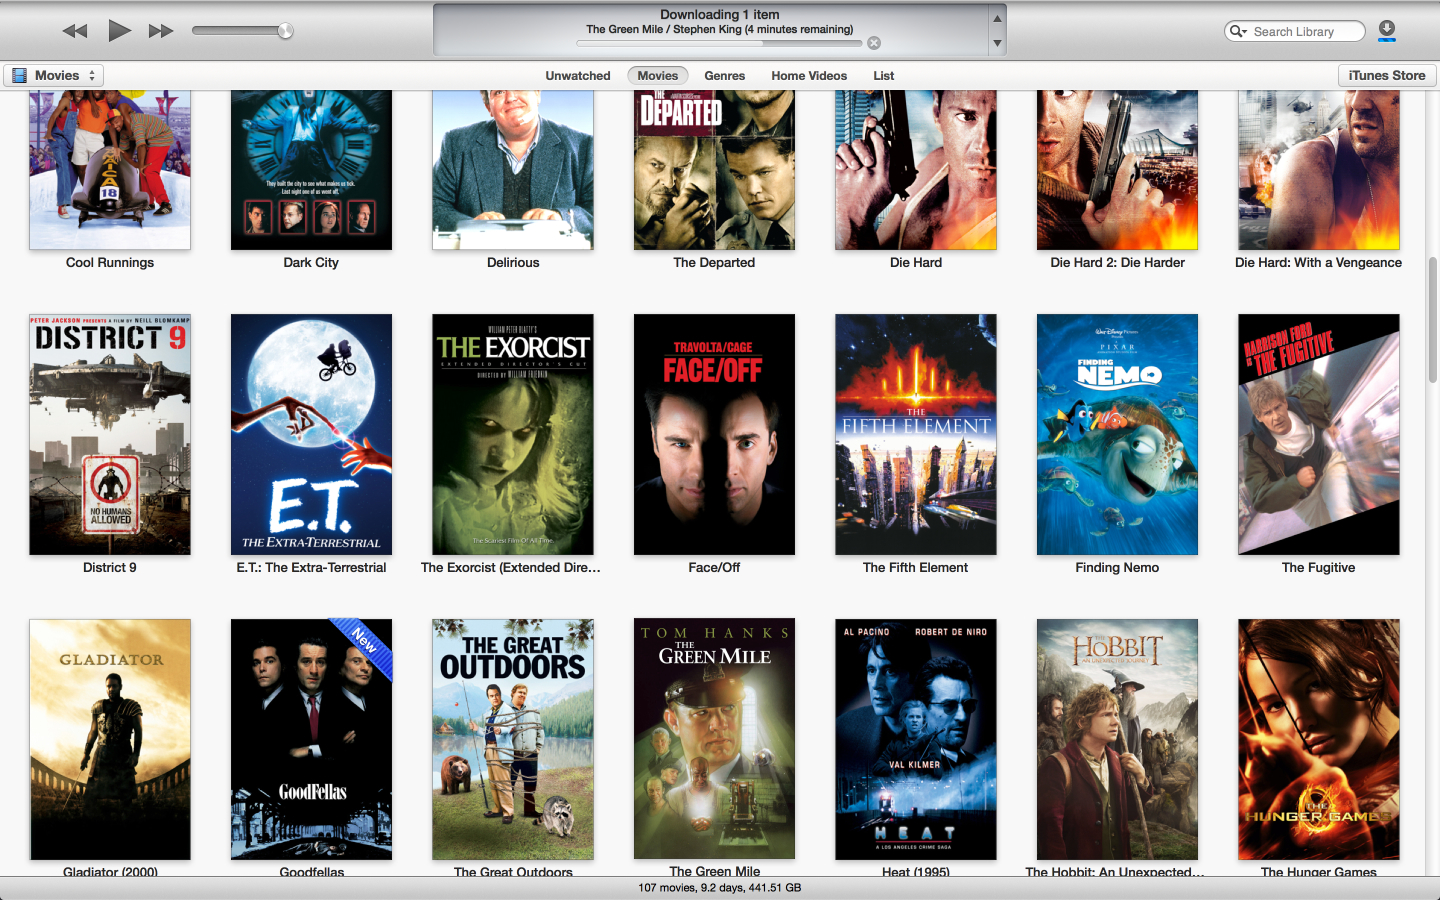Select the Movies view tab
The width and height of the screenshot is (1440, 900).
[658, 76]
